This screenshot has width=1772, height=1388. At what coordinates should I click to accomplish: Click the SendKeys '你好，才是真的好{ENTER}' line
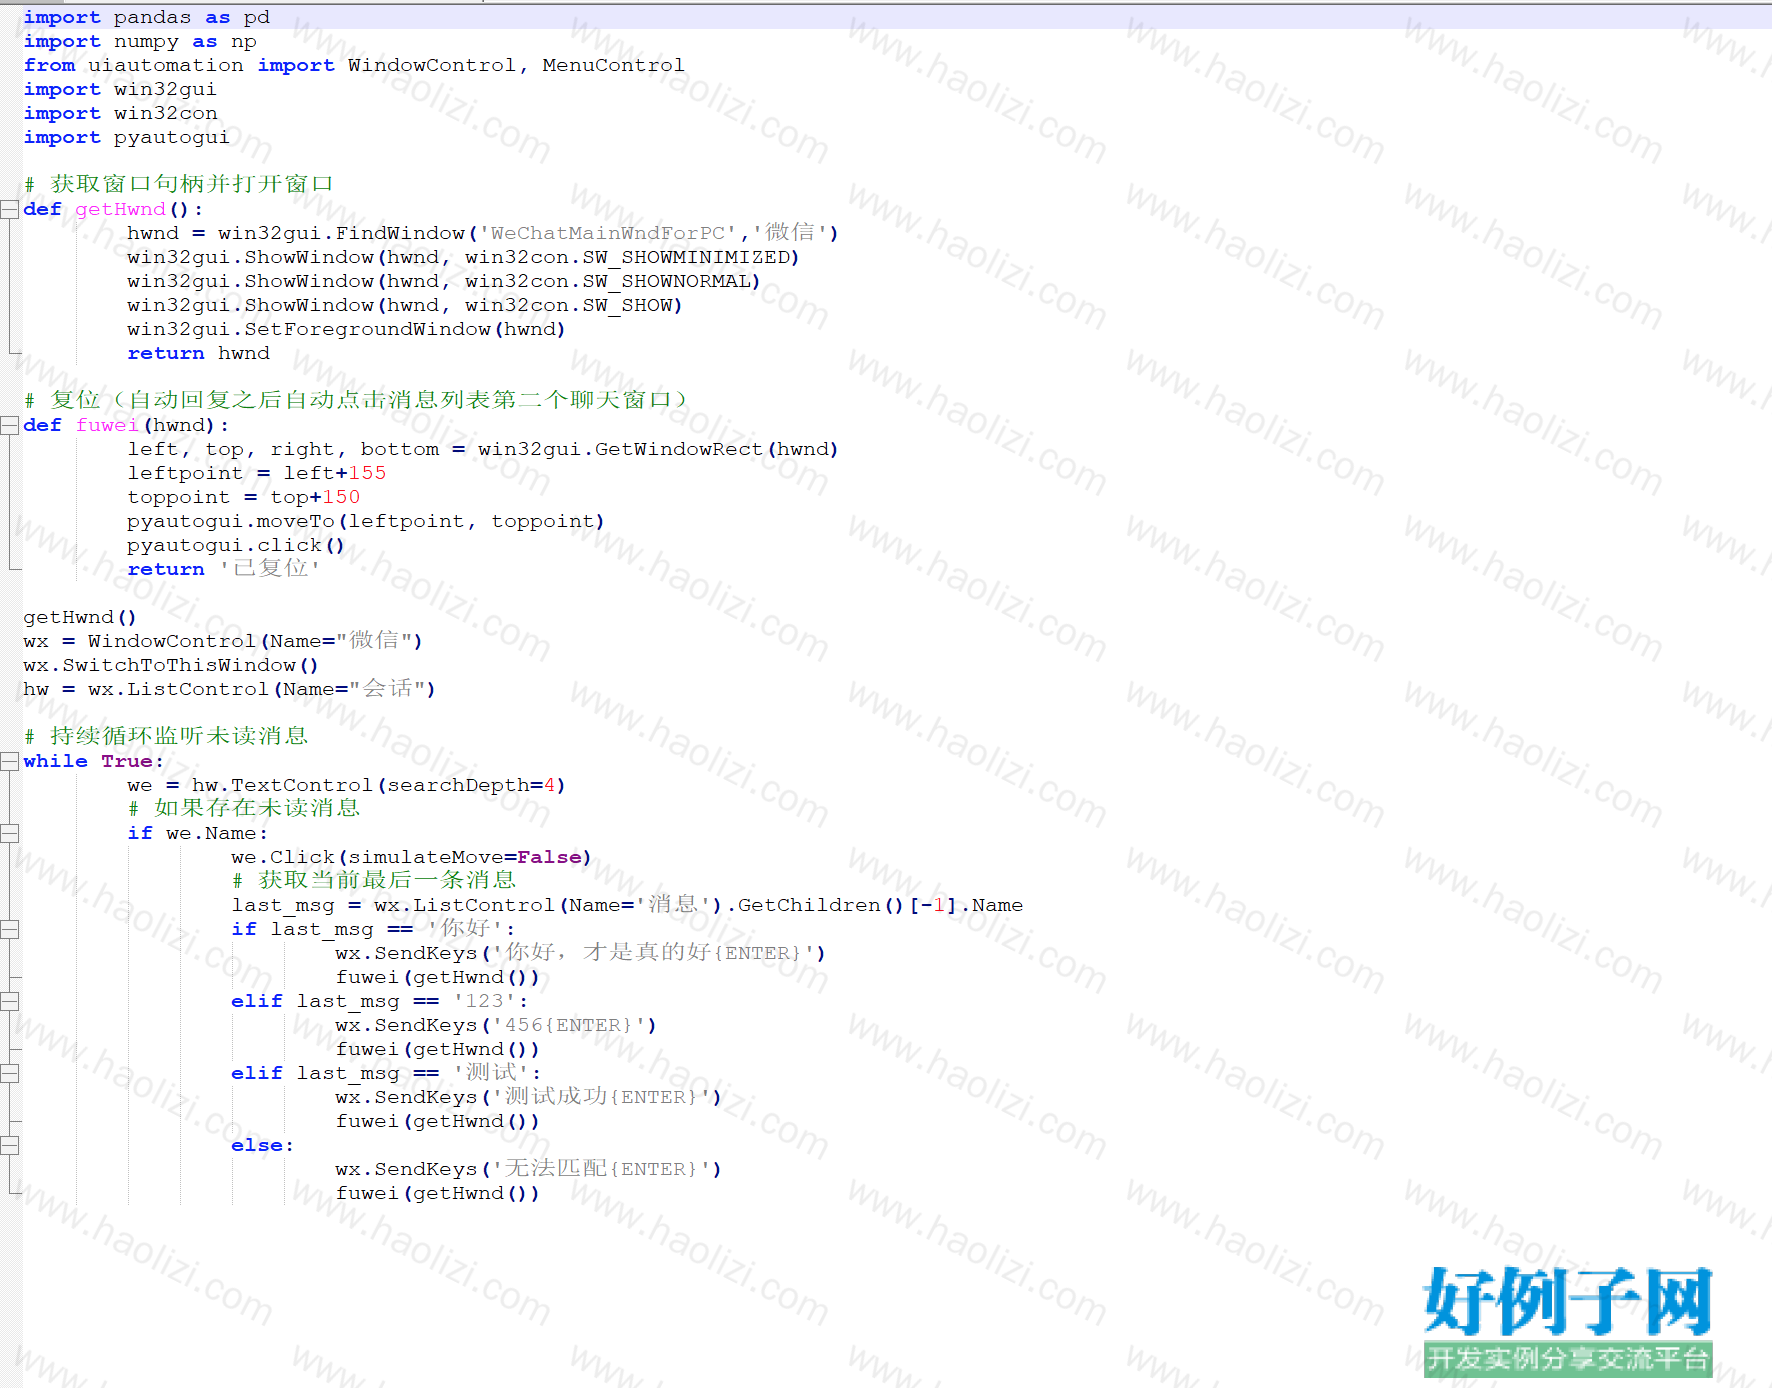pyautogui.click(x=581, y=952)
